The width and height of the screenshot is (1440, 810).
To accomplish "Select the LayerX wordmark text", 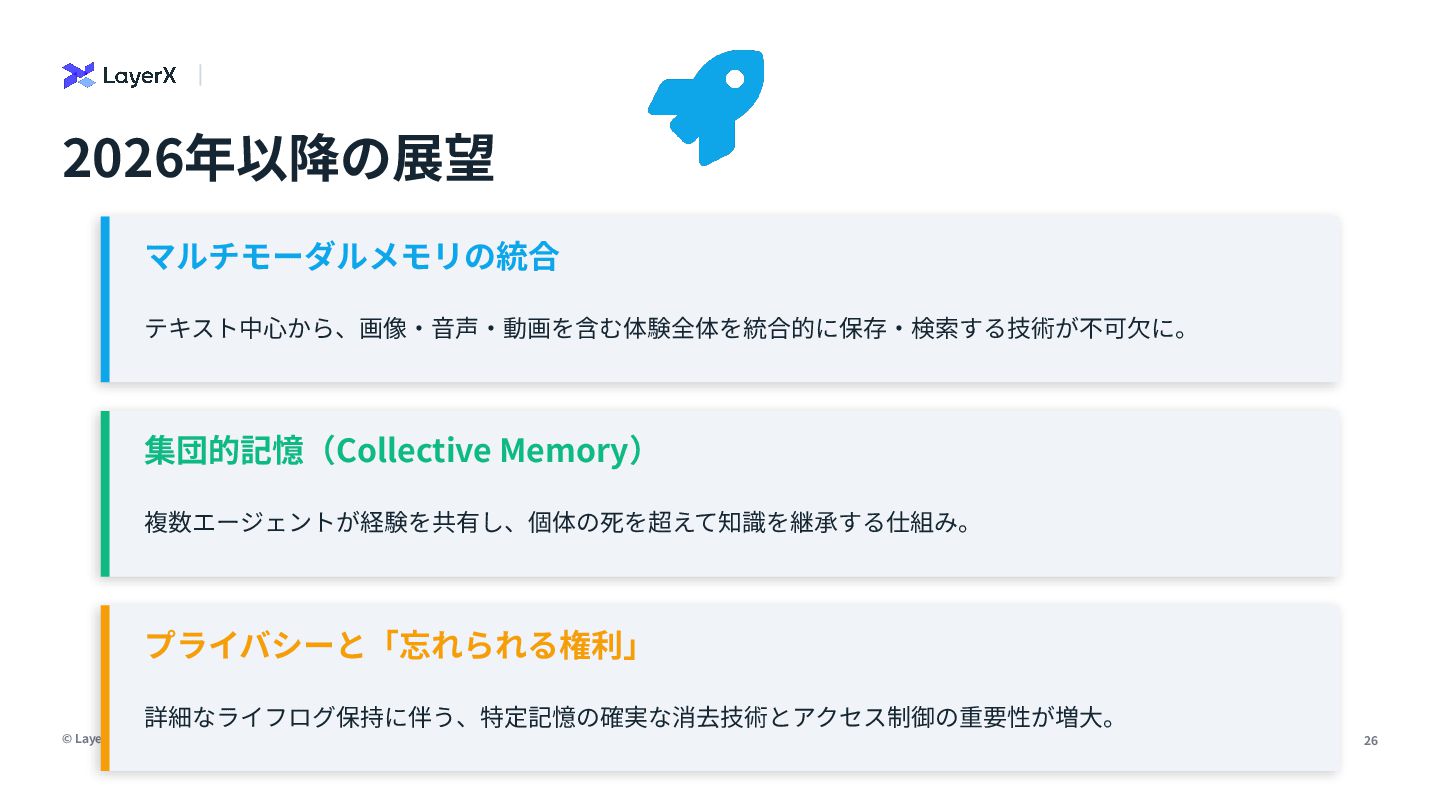I will click(139, 76).
